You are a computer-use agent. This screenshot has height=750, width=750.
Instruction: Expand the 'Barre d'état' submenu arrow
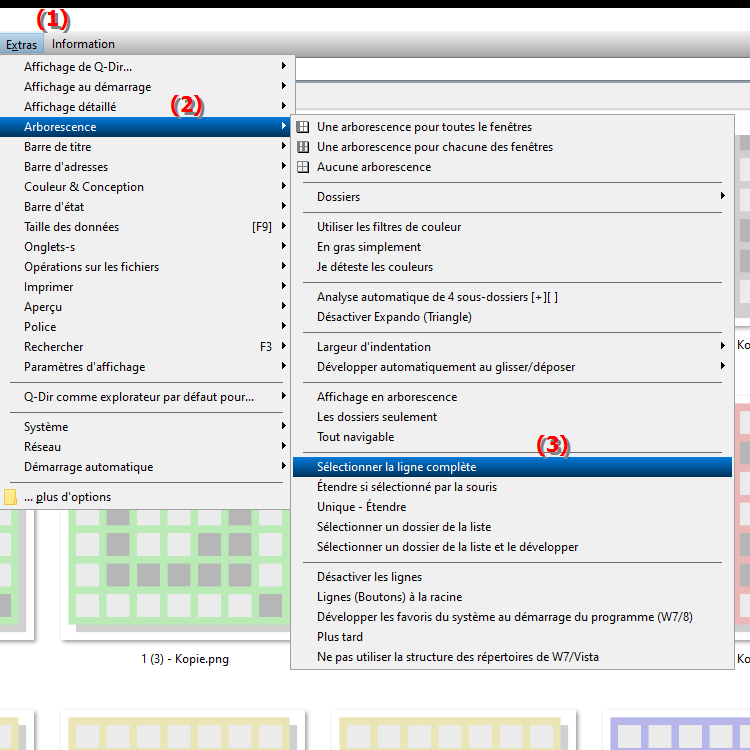pos(284,206)
